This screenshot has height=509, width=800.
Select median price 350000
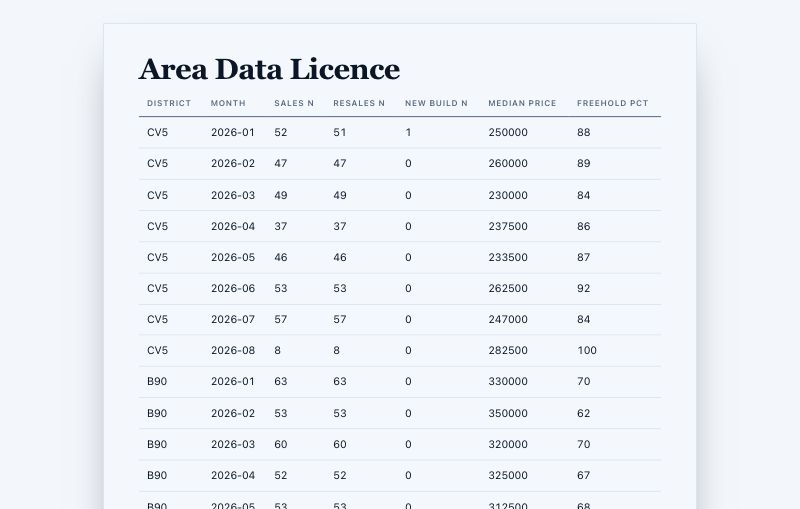(x=508, y=414)
